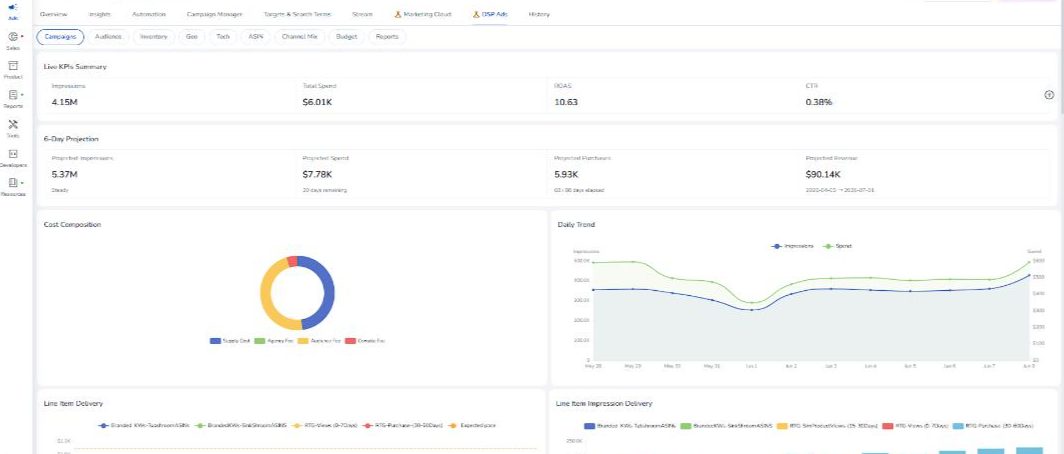Screen dimensions: 1064x454
Task: Switch to the Automation tab
Action: coord(149,14)
